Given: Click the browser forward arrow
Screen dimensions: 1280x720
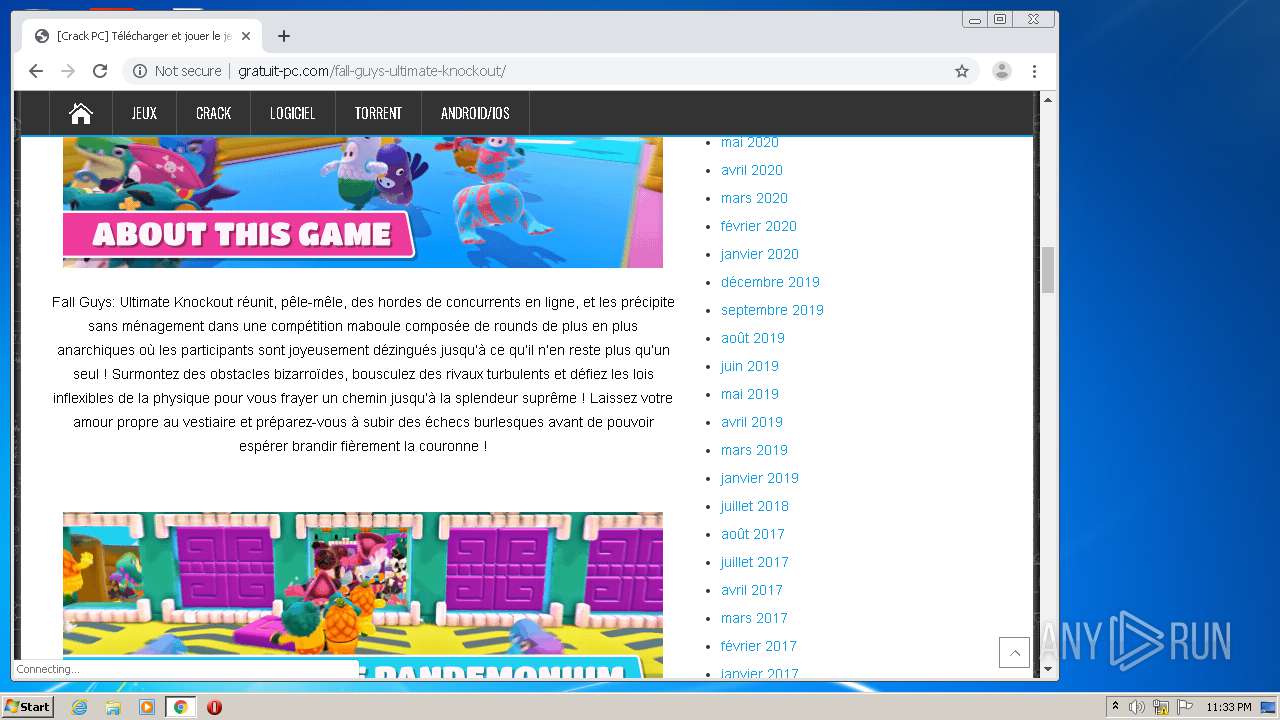Looking at the screenshot, I should [68, 71].
